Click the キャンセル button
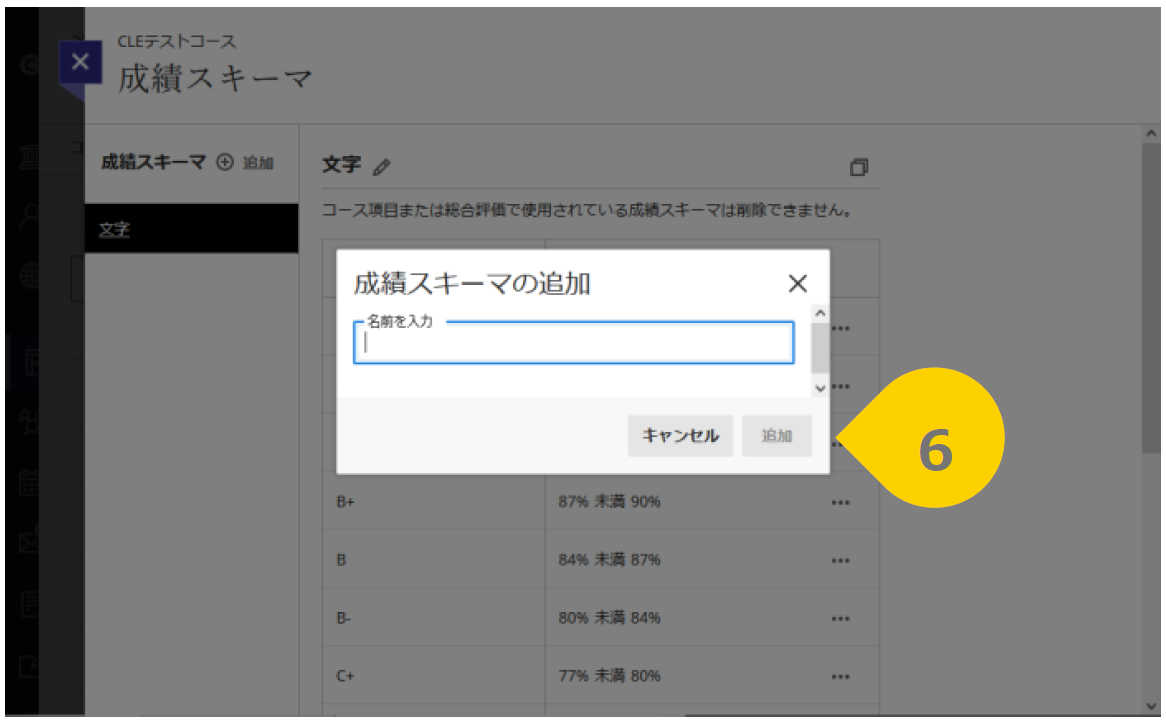The height and width of the screenshot is (723, 1166). (x=680, y=435)
